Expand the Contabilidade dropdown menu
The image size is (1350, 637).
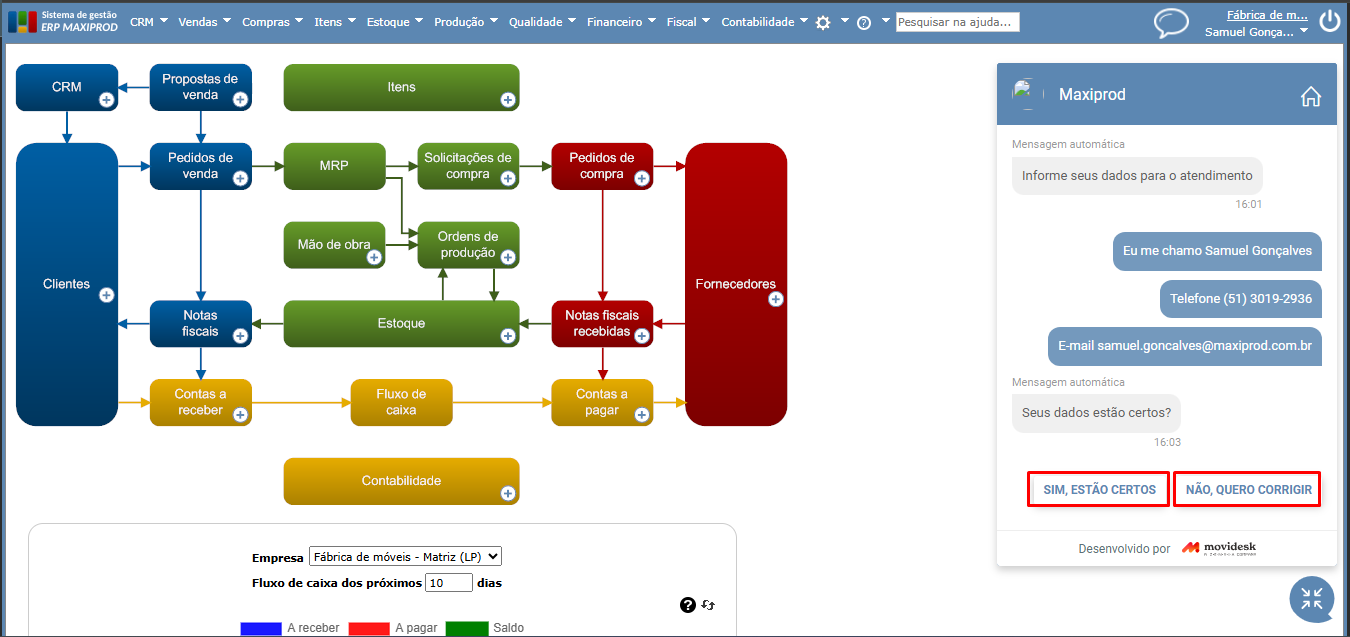click(x=765, y=22)
